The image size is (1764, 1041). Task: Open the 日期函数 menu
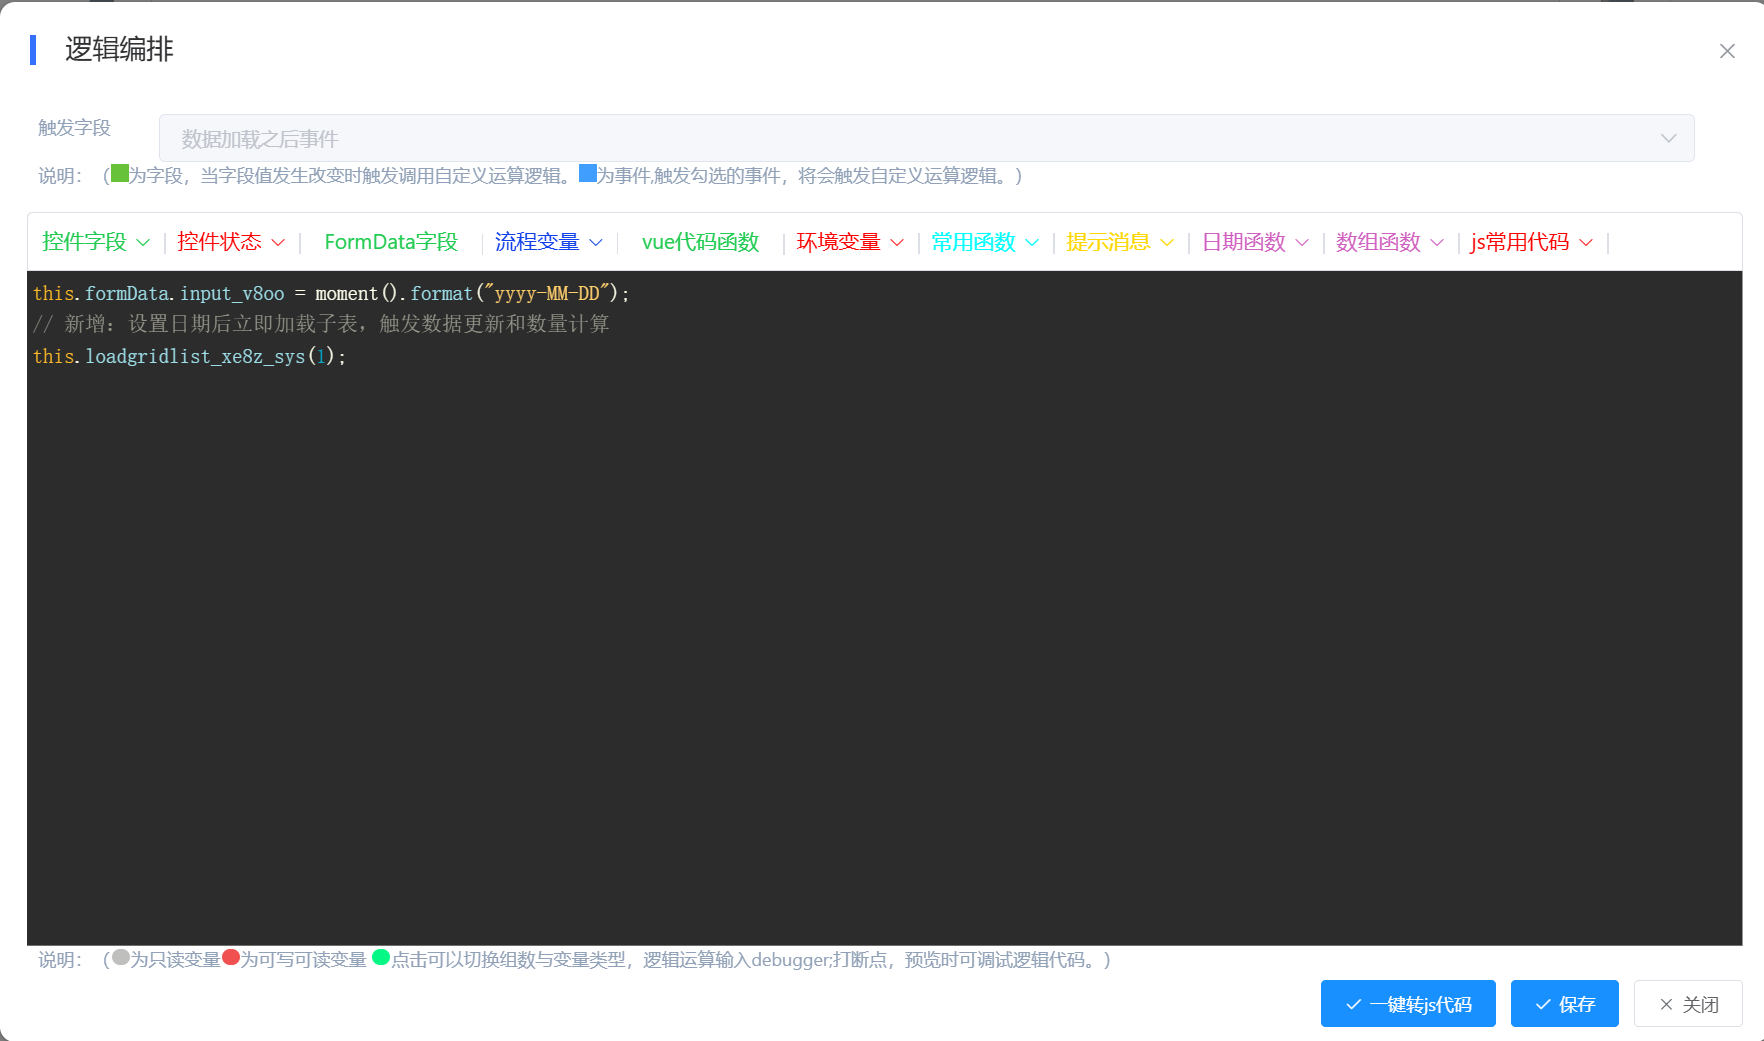1254,242
